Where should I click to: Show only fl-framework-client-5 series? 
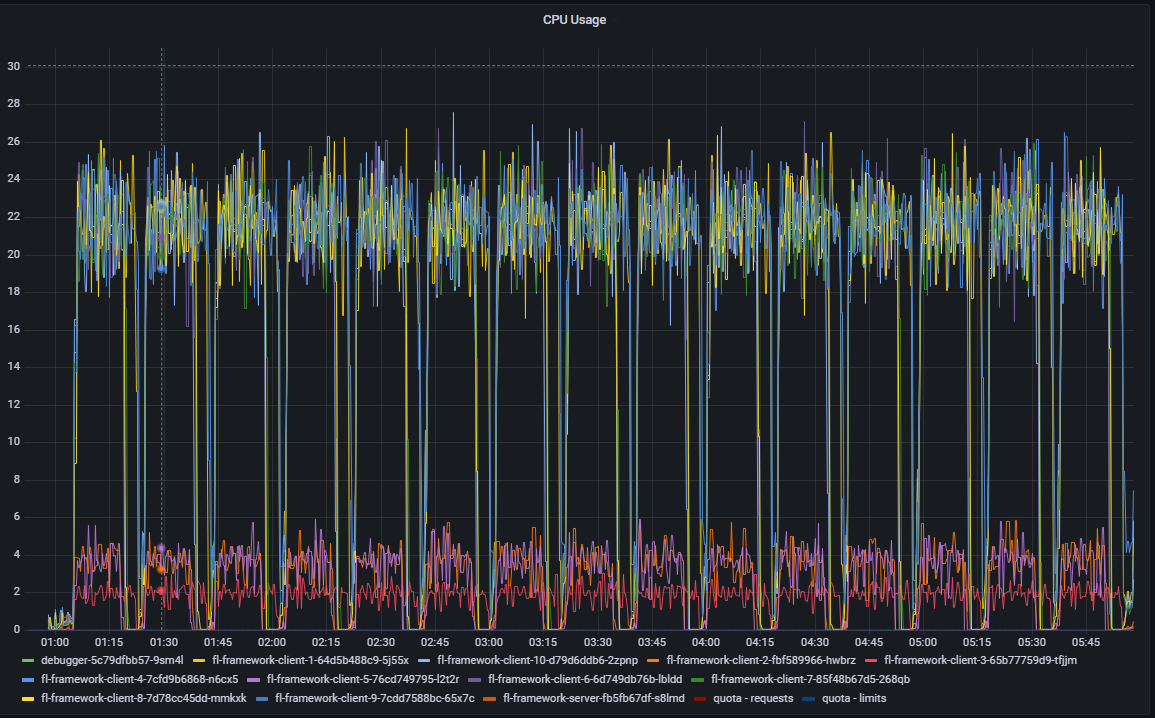click(x=362, y=679)
